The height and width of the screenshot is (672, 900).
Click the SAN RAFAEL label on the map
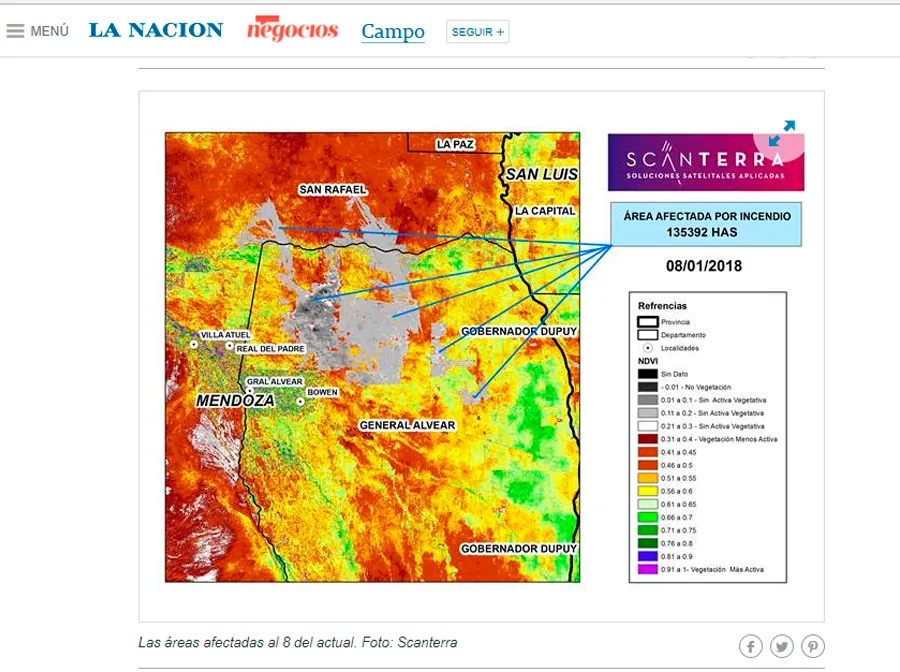click(x=334, y=189)
